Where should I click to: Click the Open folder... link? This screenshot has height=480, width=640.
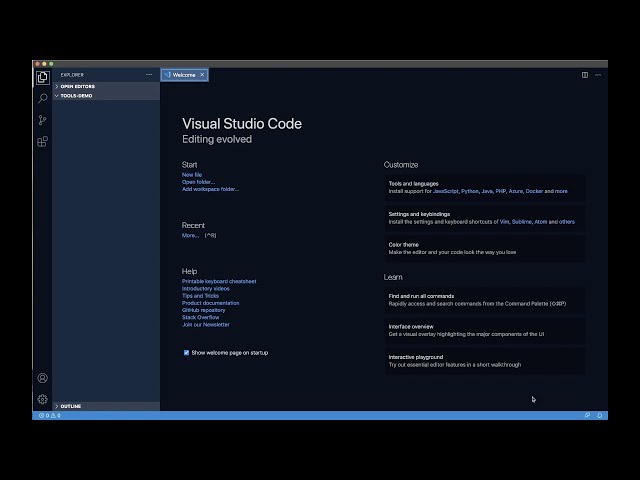click(x=198, y=182)
